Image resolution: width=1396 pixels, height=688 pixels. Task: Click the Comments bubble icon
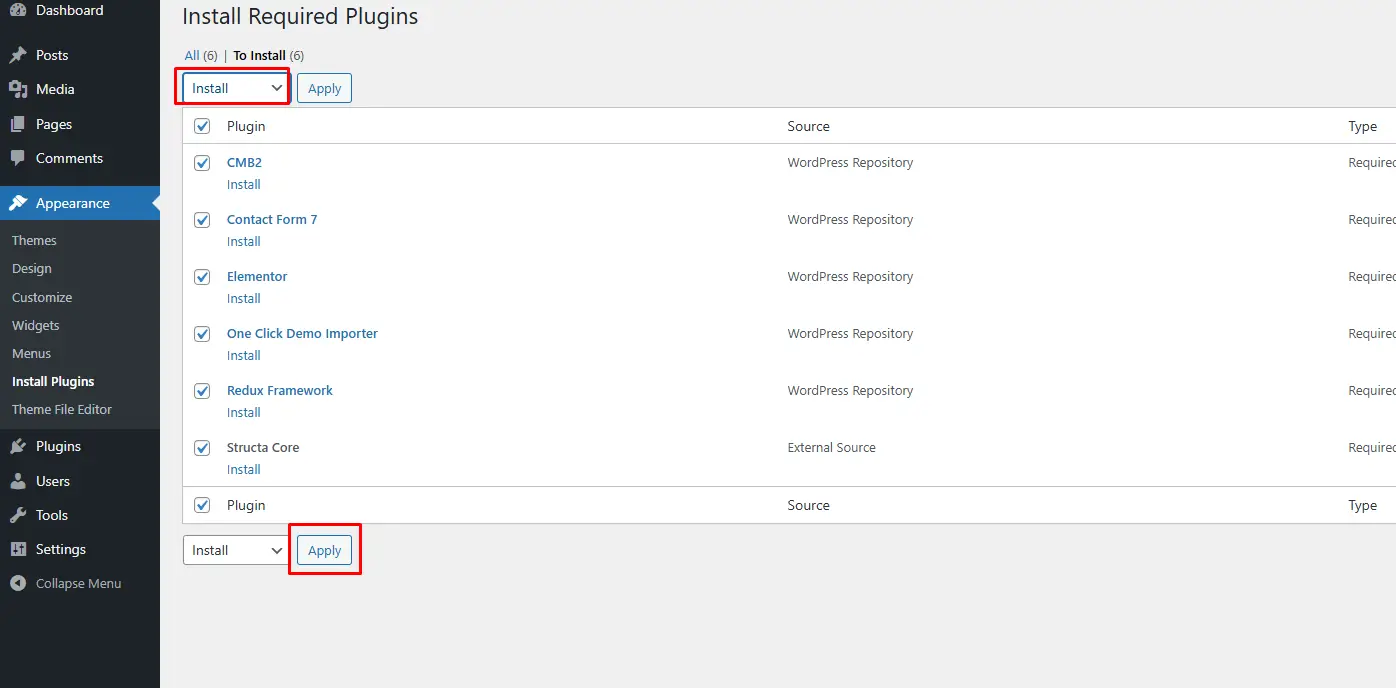[x=18, y=158]
